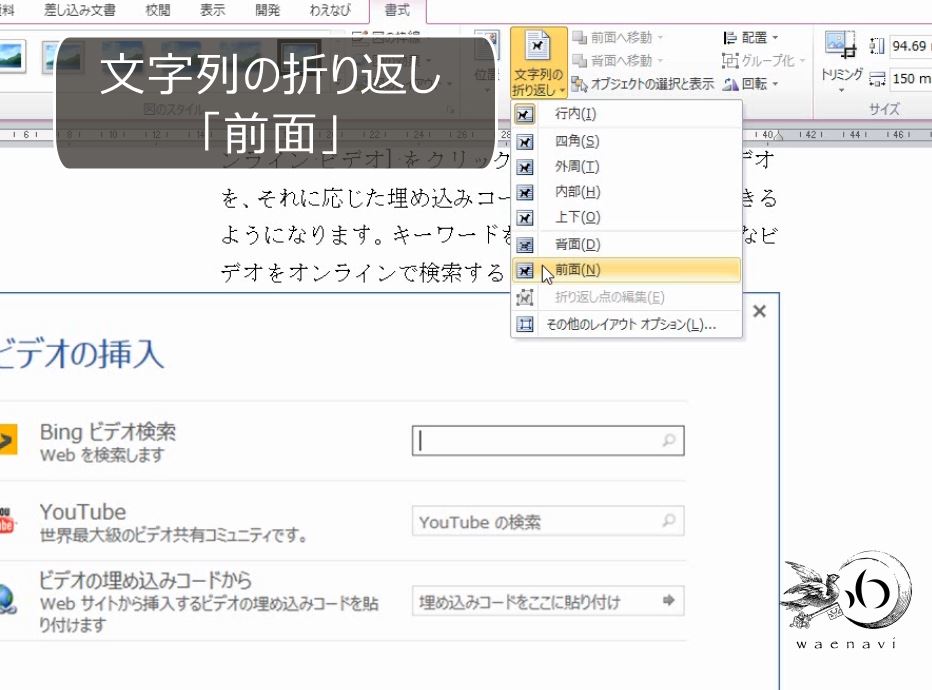Click the 行内 wrap icon in menu
This screenshot has height=690, width=932.
tap(524, 114)
